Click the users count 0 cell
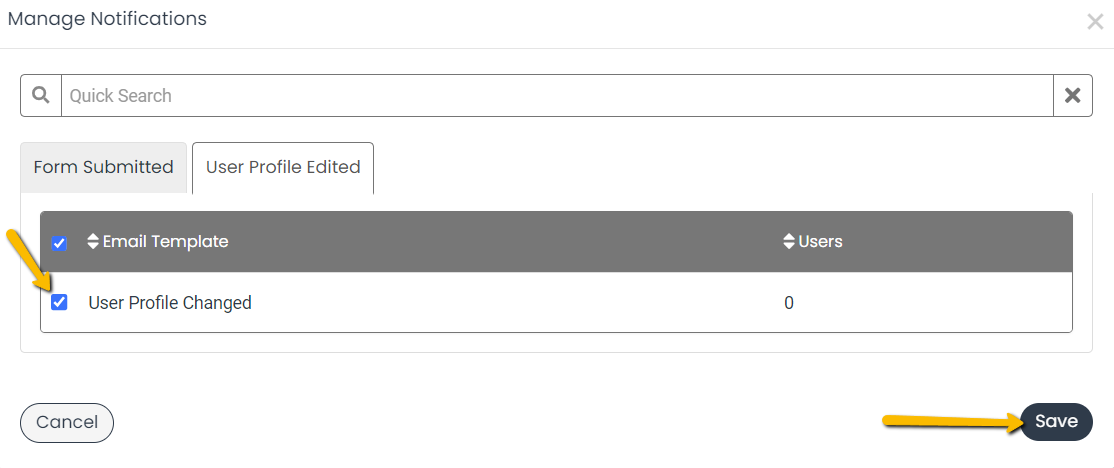The height and width of the screenshot is (468, 1114). click(x=789, y=303)
